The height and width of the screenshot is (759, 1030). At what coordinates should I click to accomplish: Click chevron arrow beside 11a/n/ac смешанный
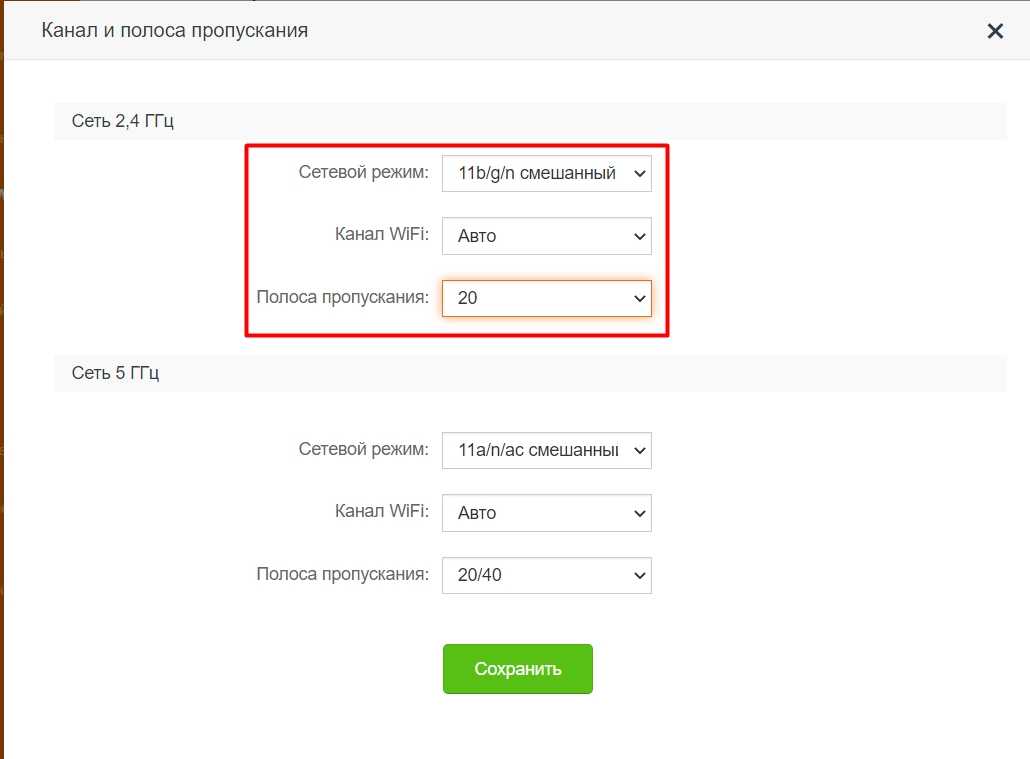pyautogui.click(x=640, y=451)
